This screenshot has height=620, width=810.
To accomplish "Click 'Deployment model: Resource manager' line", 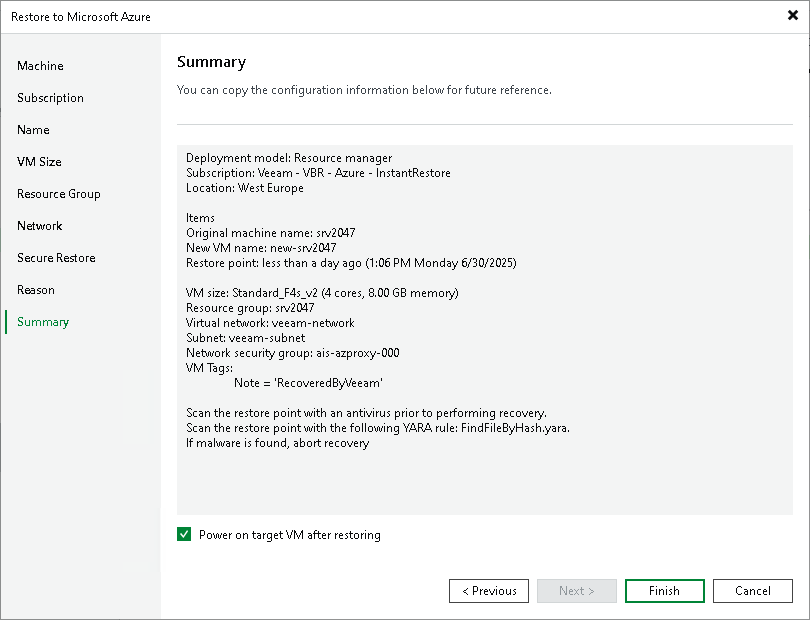I will (289, 158).
